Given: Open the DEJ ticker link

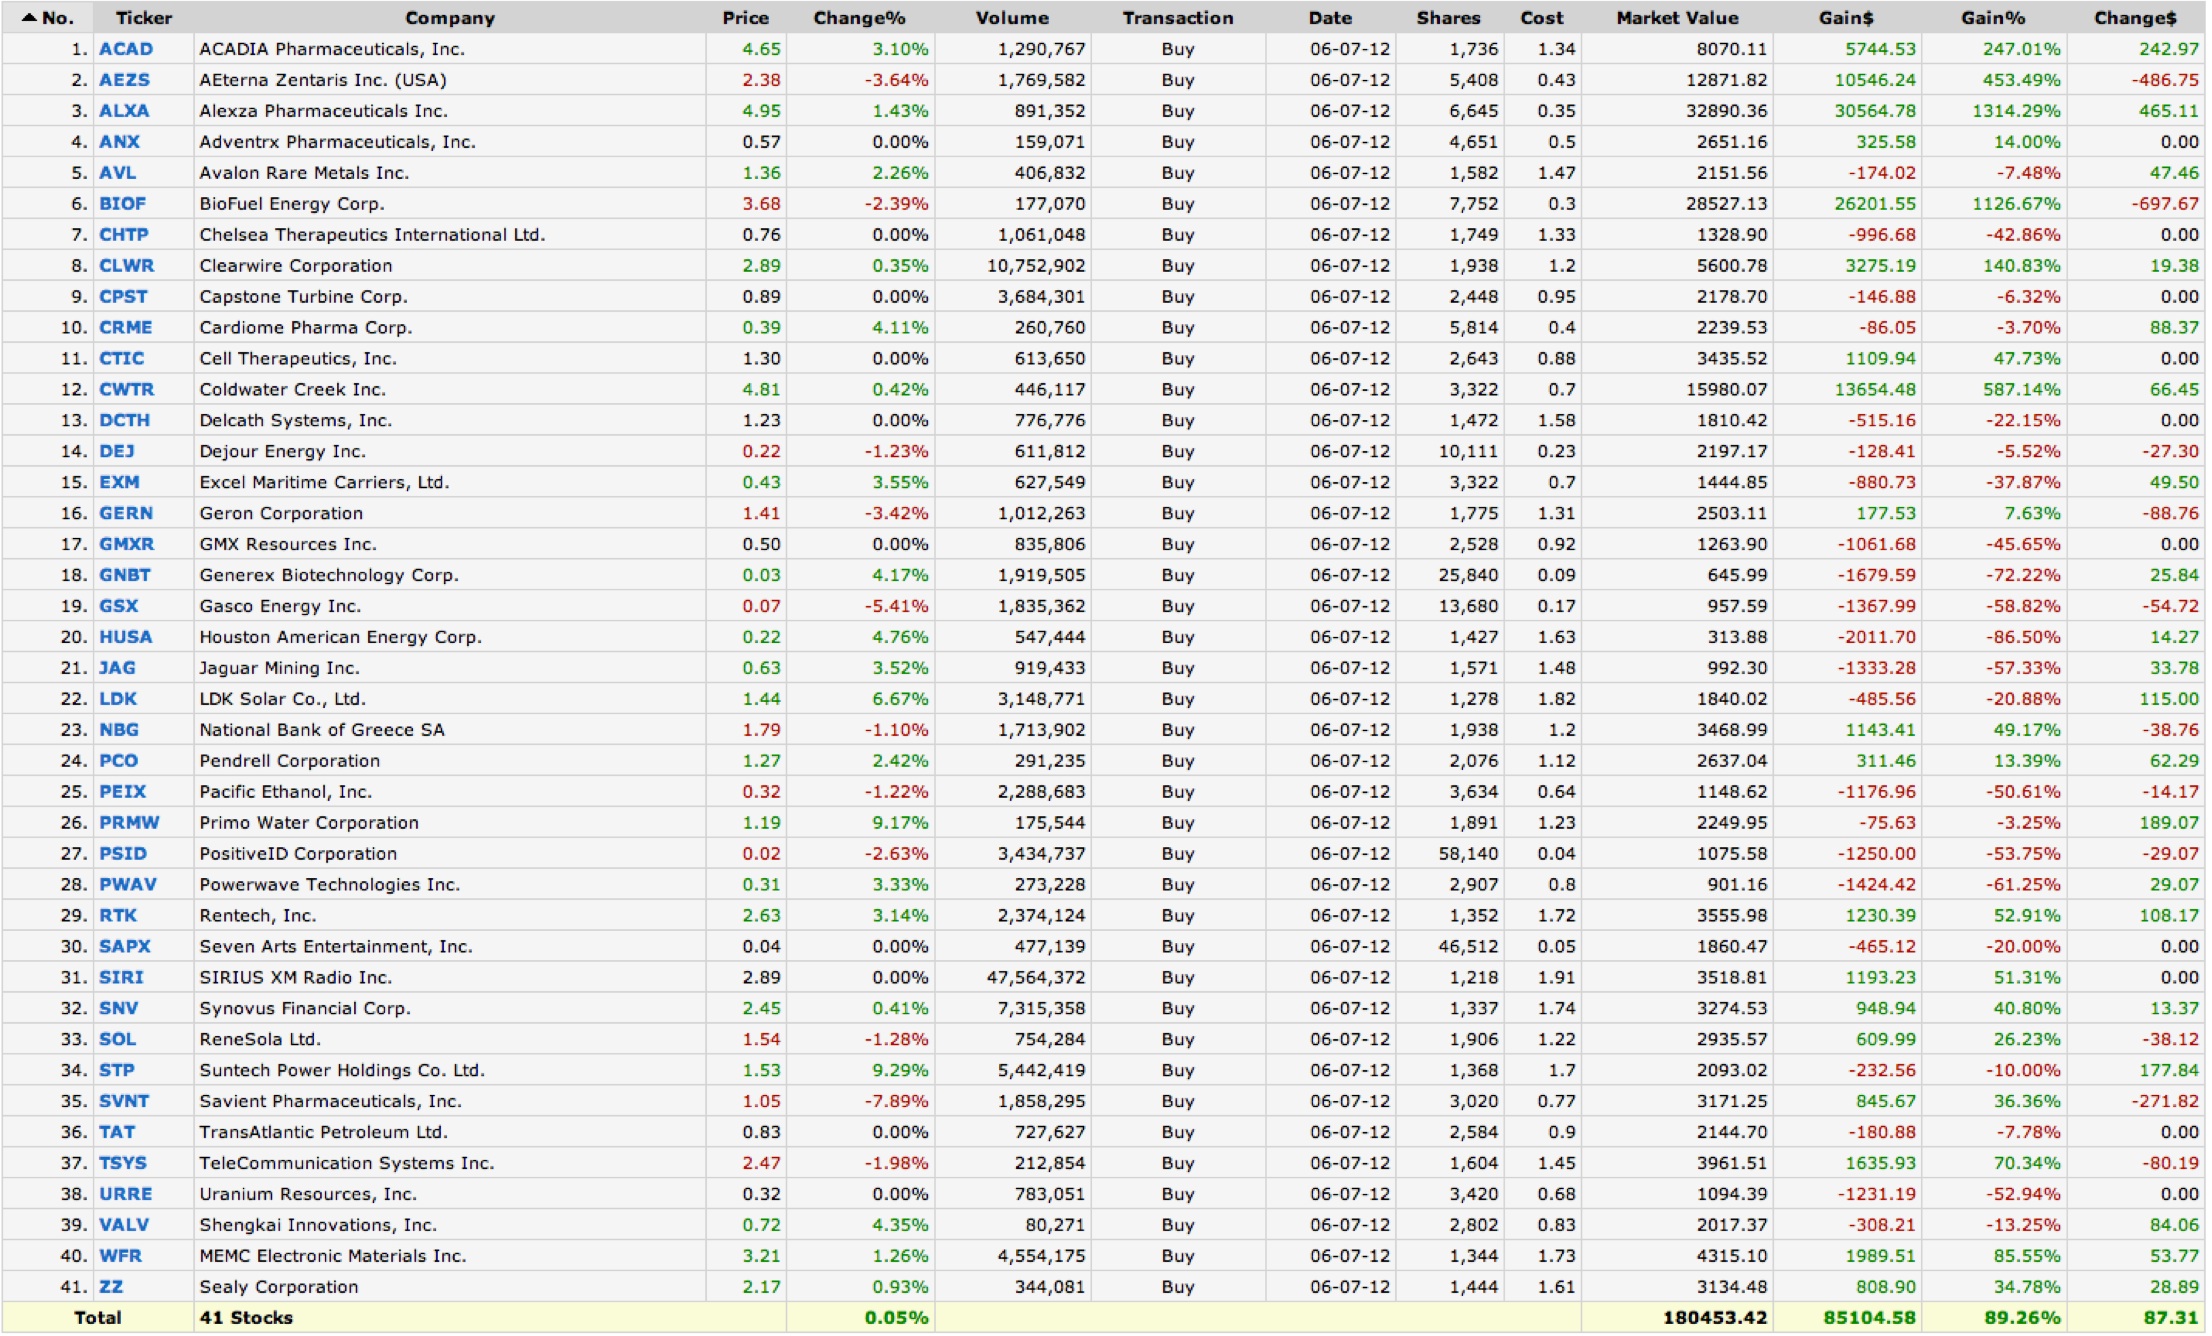Looking at the screenshot, I should (117, 452).
